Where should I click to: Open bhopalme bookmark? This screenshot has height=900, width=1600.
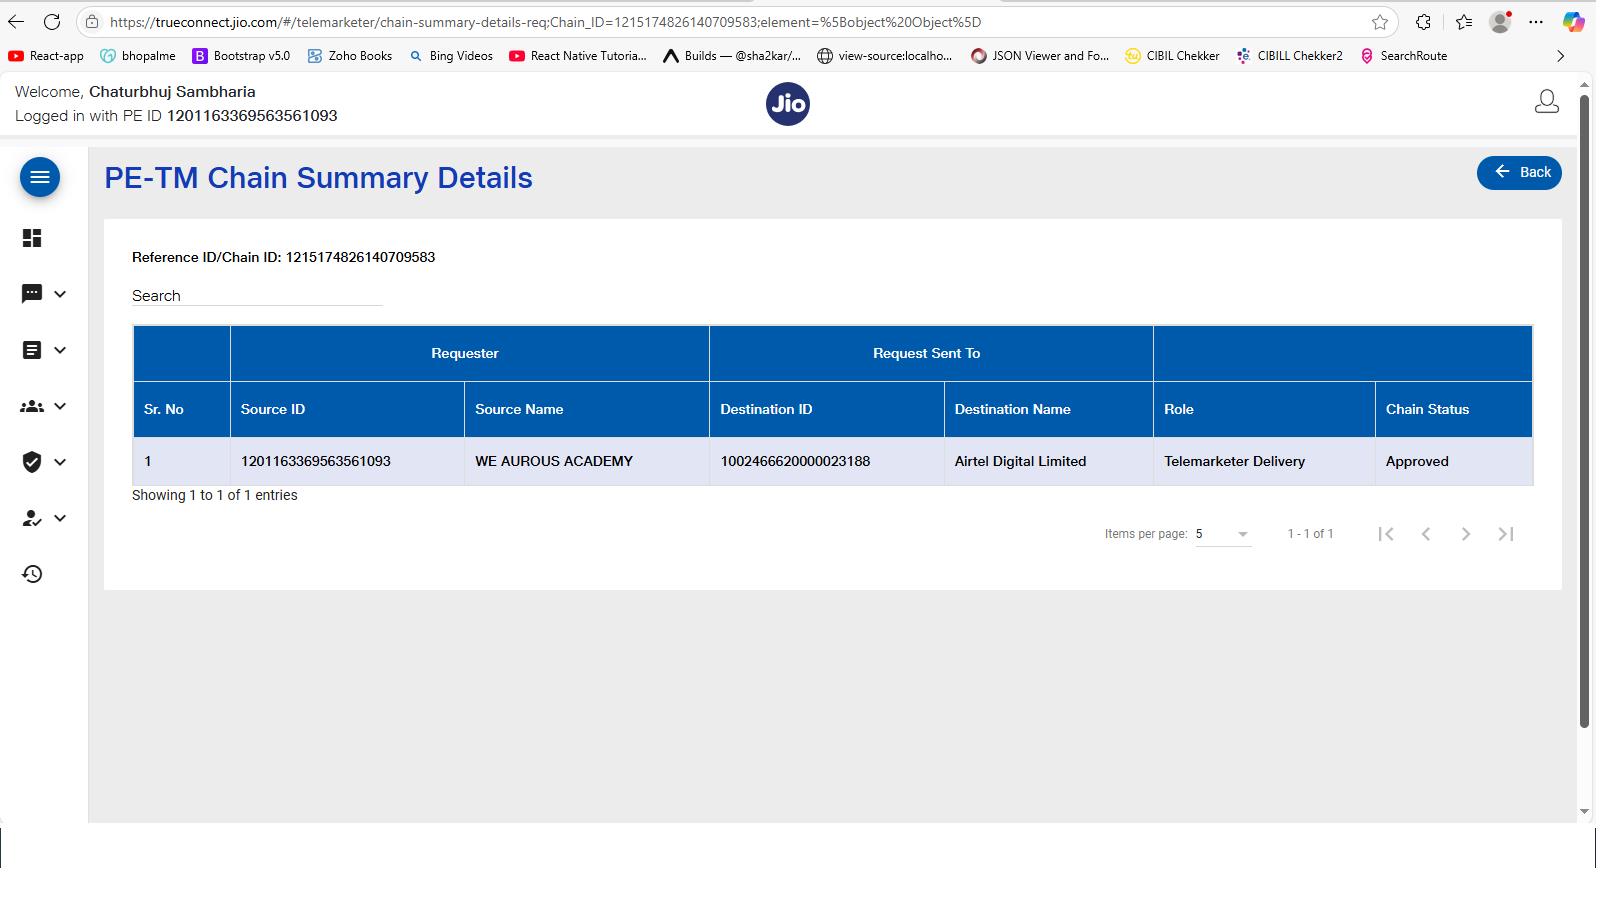[x=138, y=56]
